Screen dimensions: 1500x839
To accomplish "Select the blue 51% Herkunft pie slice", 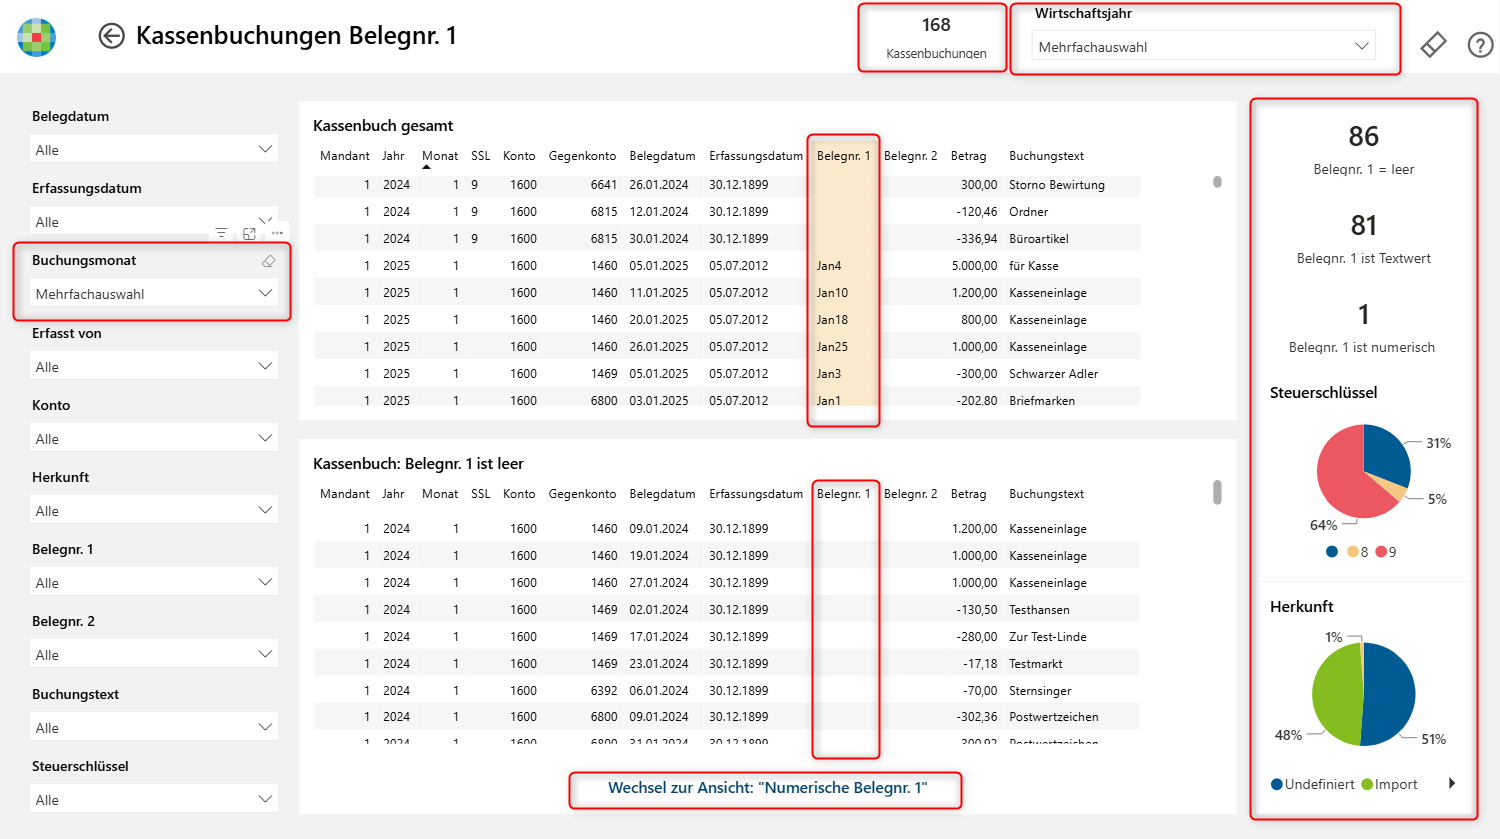I will click(x=1390, y=694).
